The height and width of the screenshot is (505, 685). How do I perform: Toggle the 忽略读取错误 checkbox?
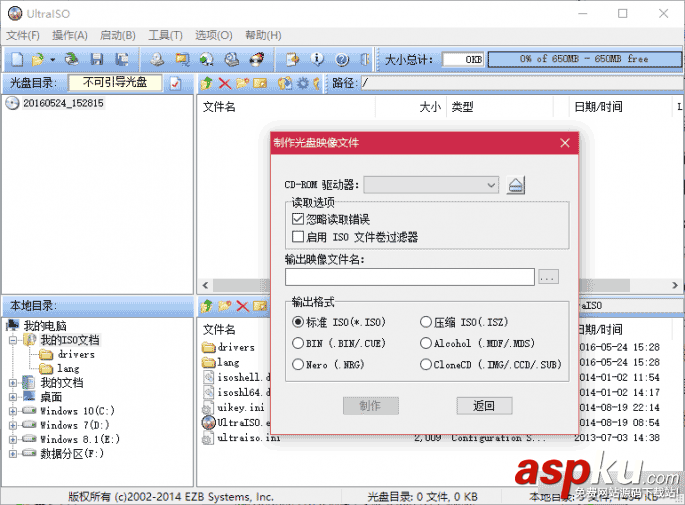[x=298, y=218]
